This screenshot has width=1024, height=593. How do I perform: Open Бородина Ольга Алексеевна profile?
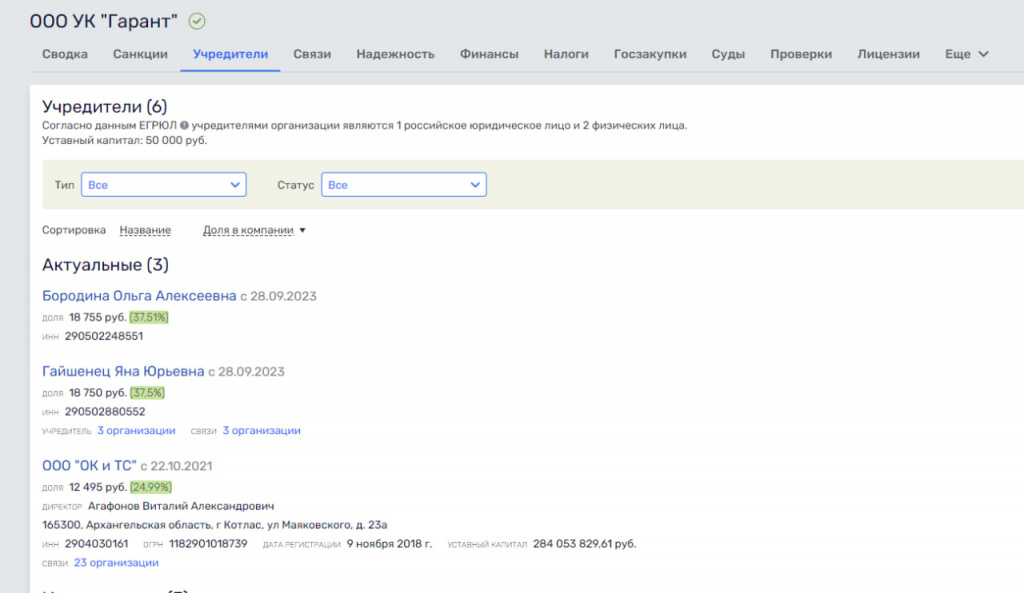coord(139,296)
